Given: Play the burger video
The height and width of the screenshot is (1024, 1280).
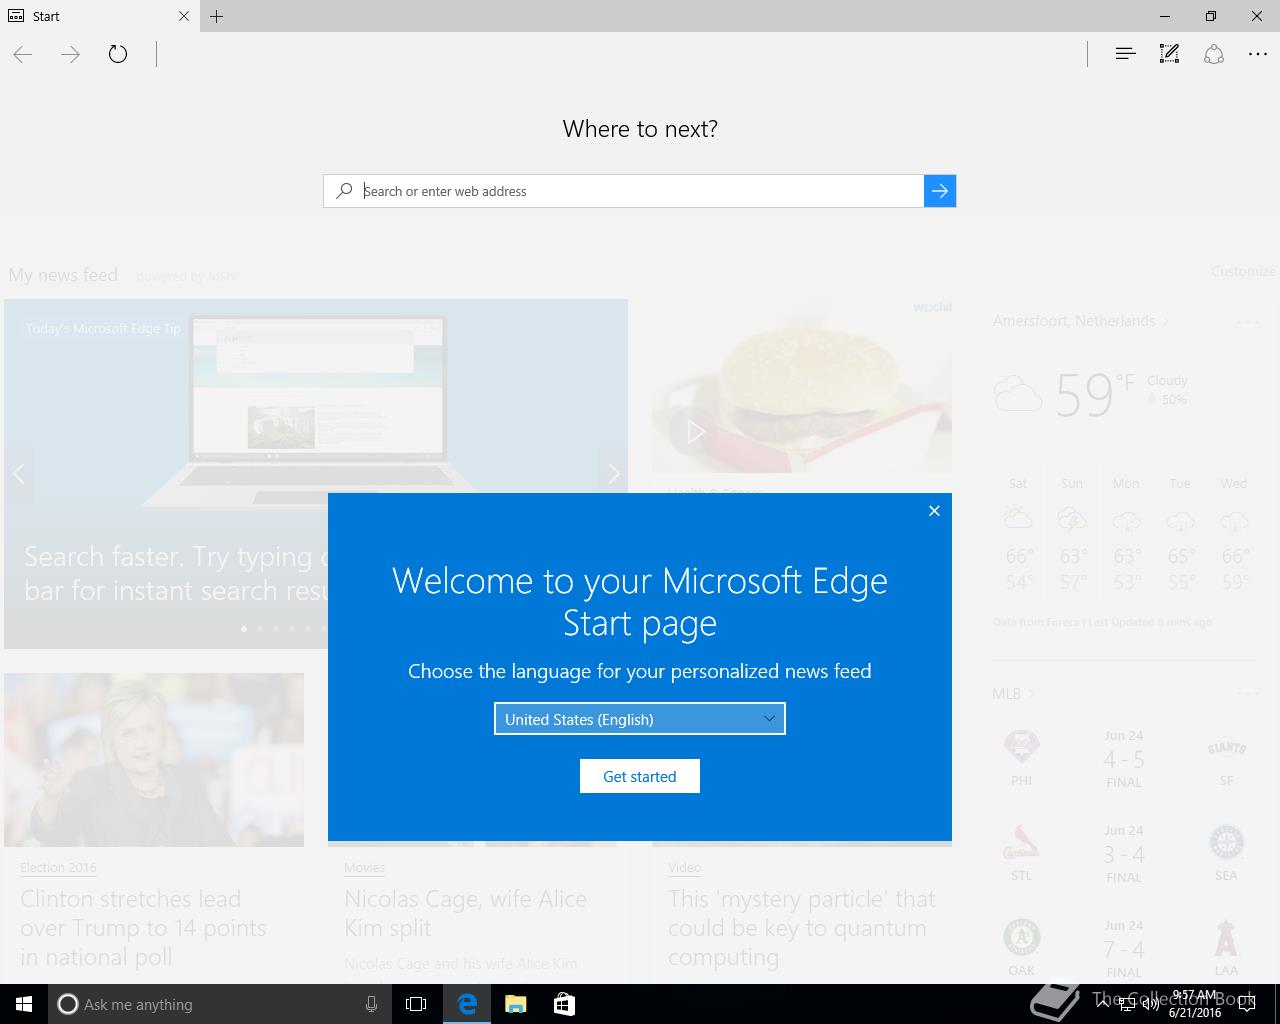Looking at the screenshot, I should tap(696, 431).
